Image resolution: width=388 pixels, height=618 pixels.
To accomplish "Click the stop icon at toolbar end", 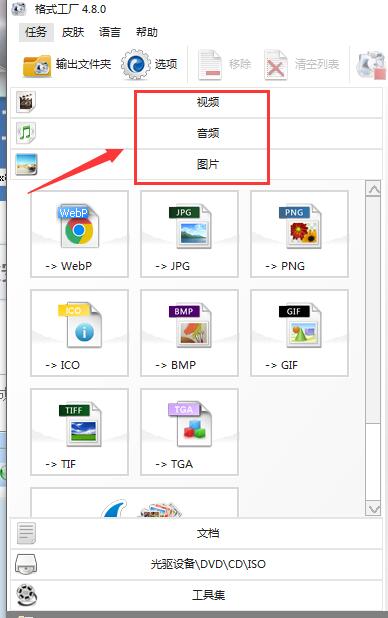I will click(371, 65).
